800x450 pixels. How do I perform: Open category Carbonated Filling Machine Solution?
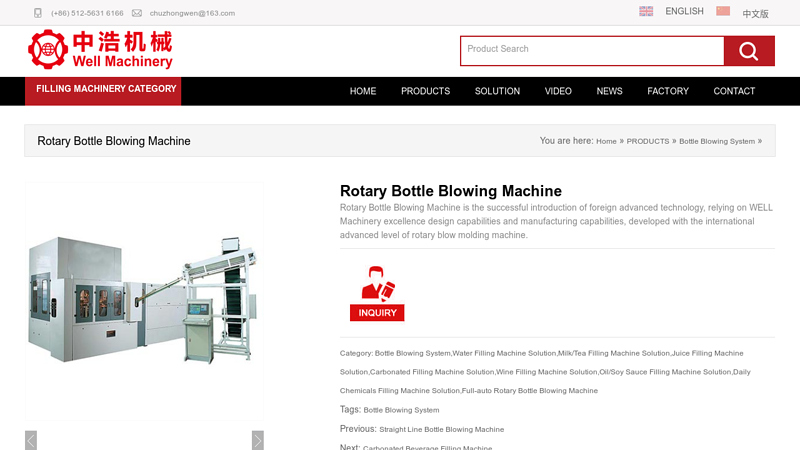pos(432,372)
